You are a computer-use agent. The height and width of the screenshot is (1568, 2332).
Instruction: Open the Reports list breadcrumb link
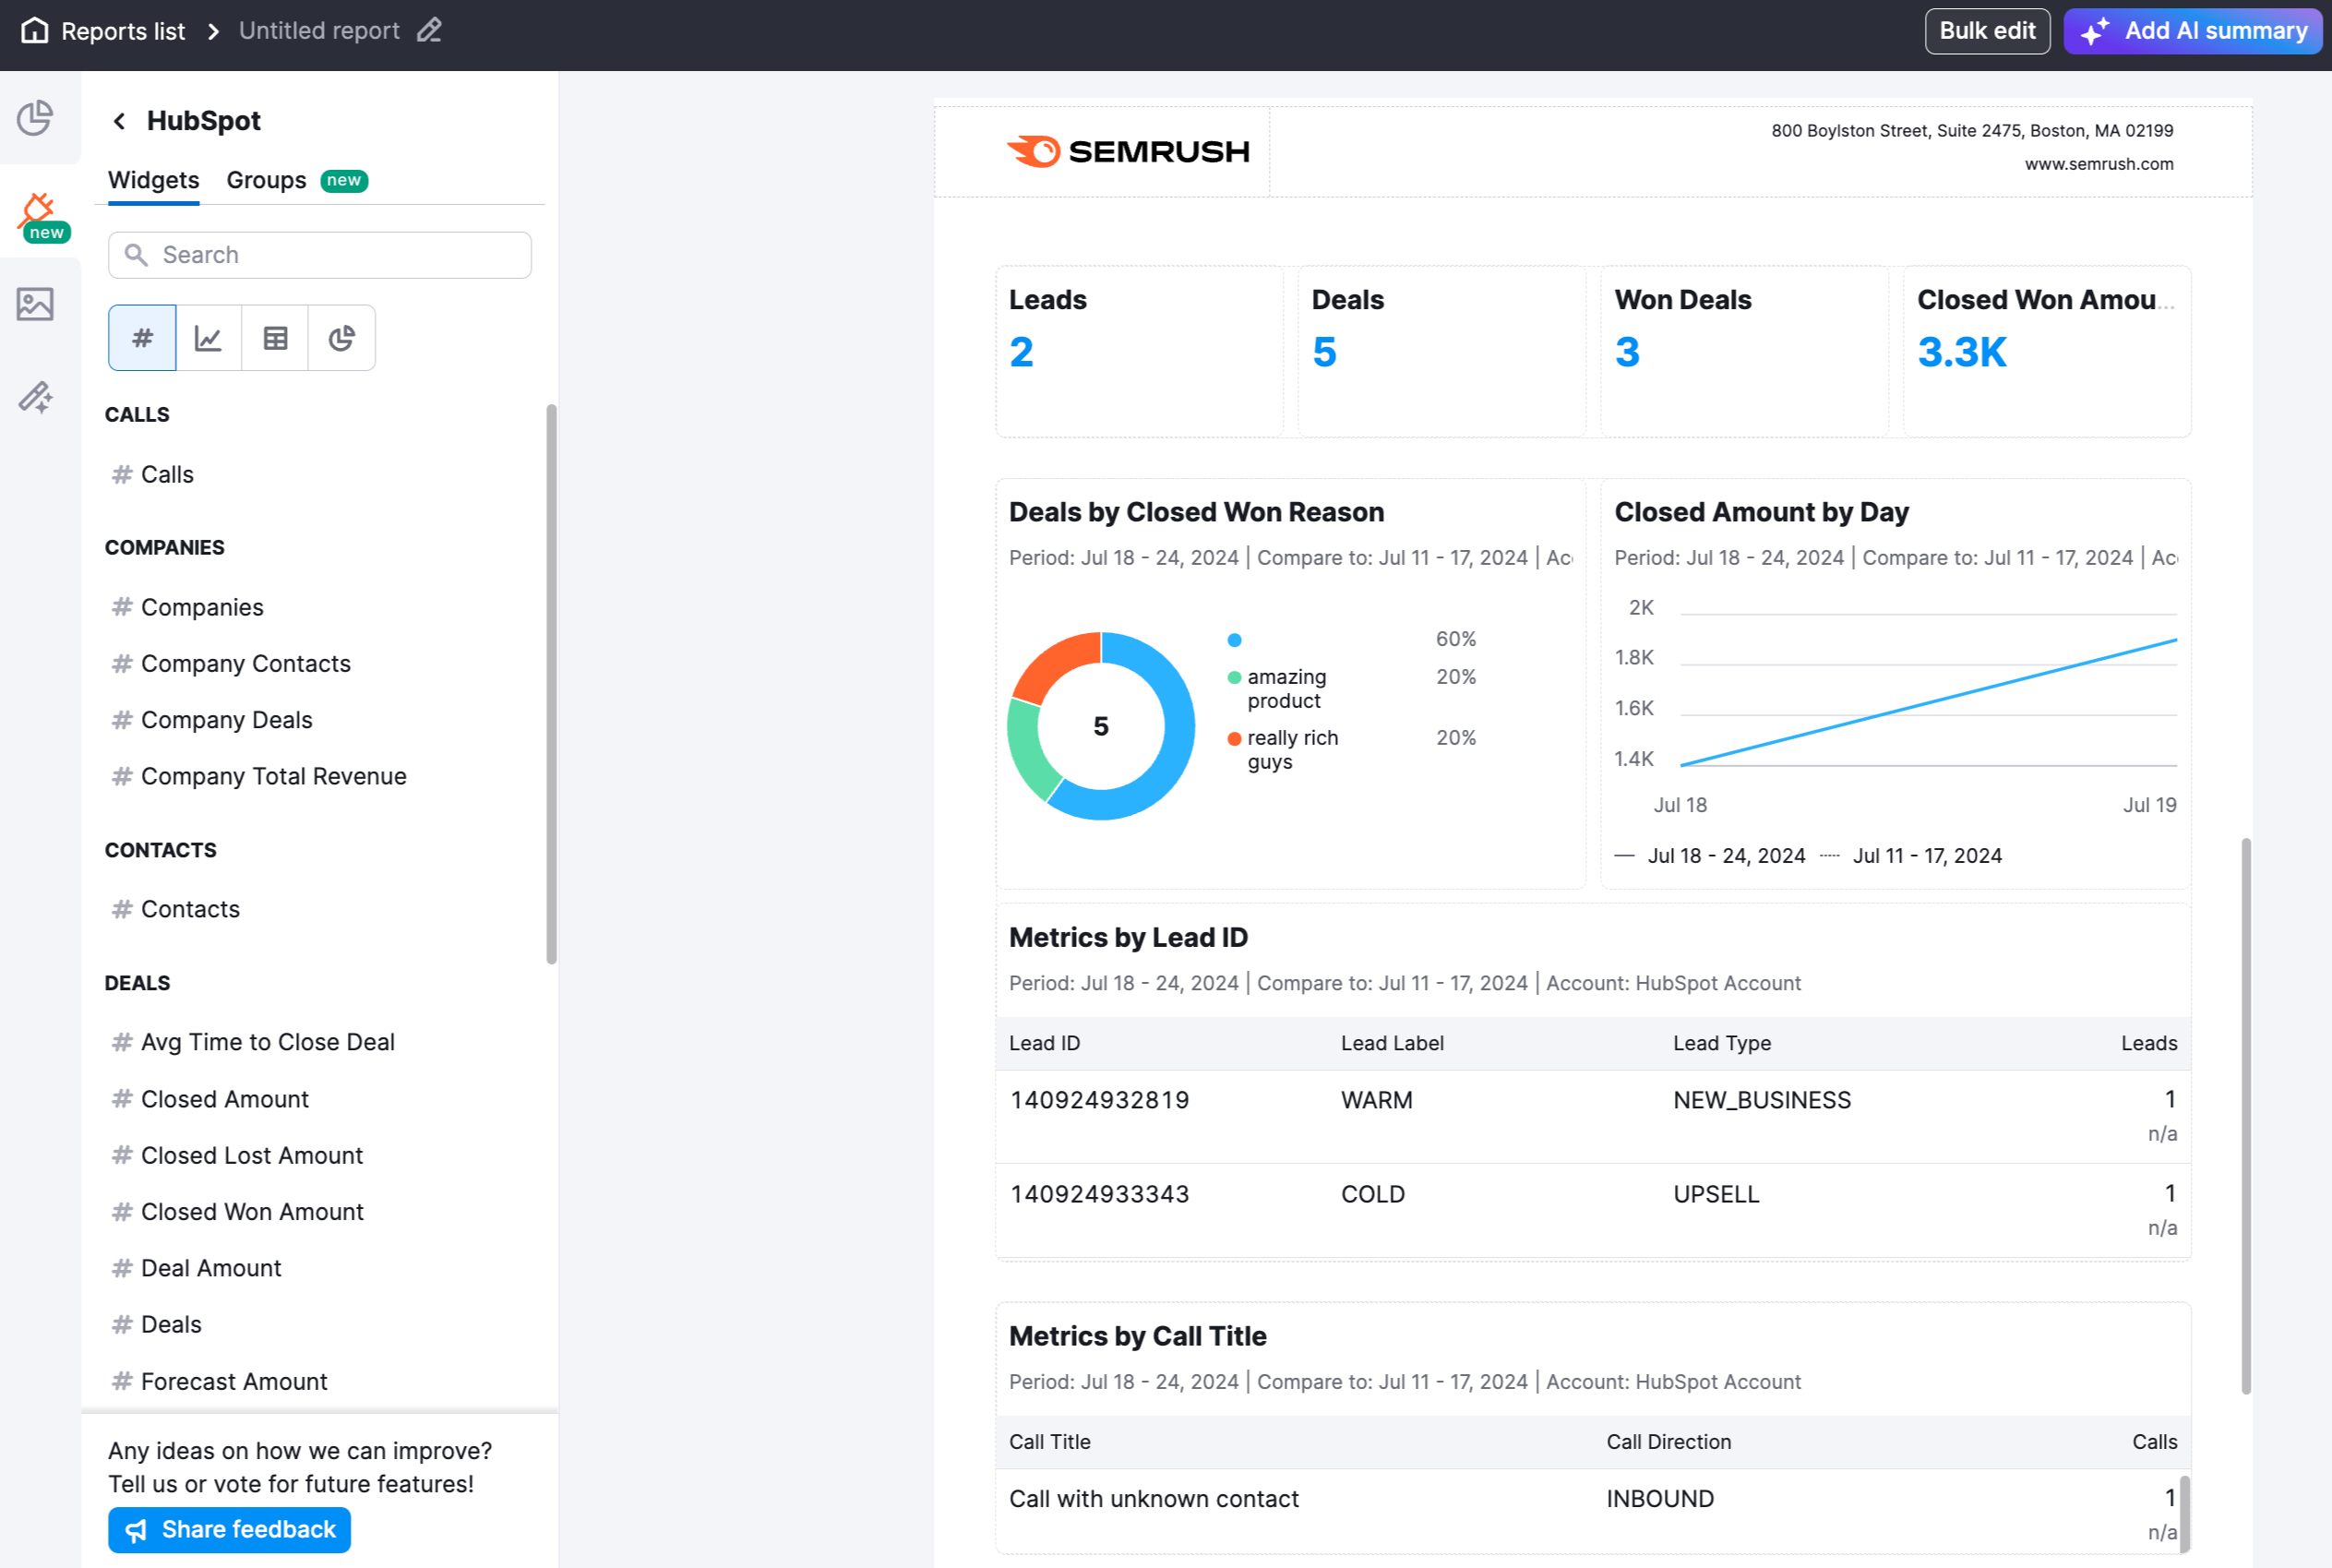coord(123,31)
